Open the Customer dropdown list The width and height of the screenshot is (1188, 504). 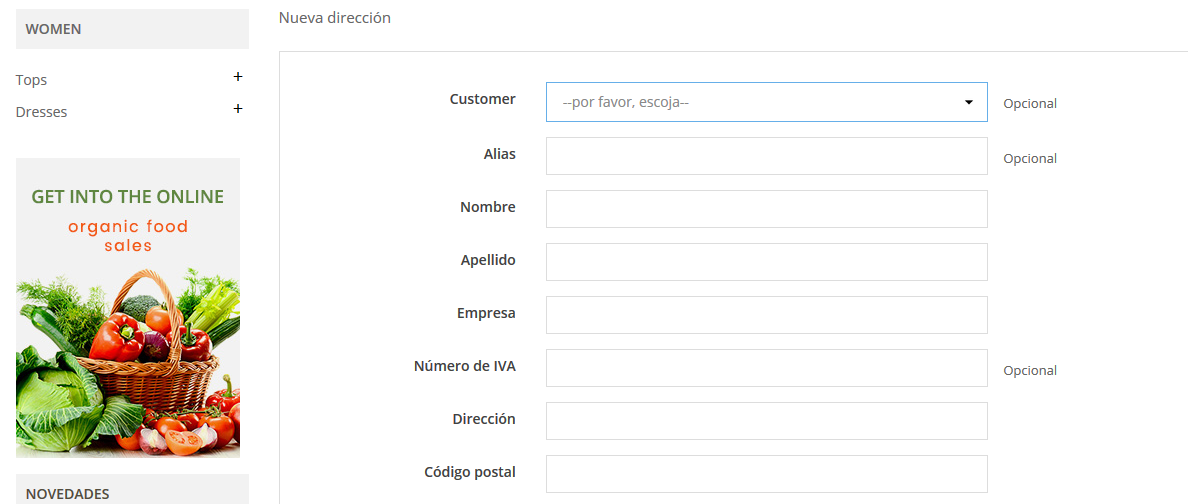point(766,102)
